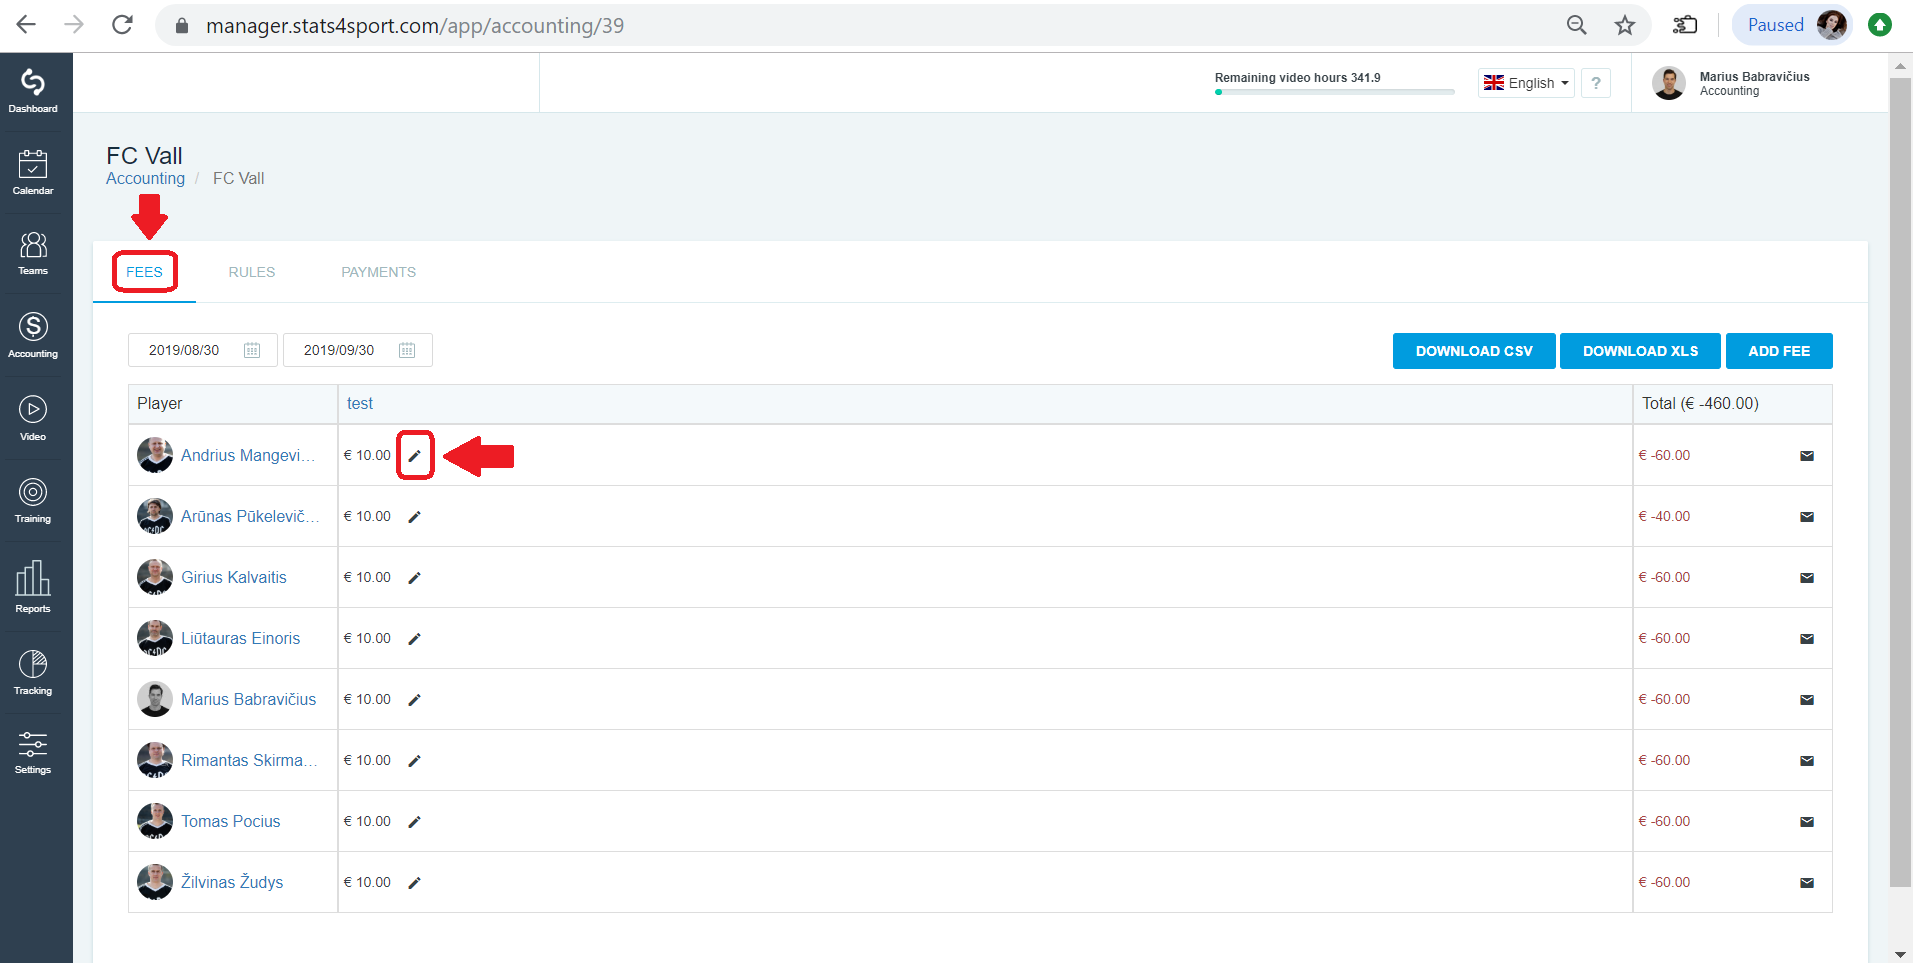
Task: Open Liūtauras Einoris player link
Action: (x=240, y=638)
